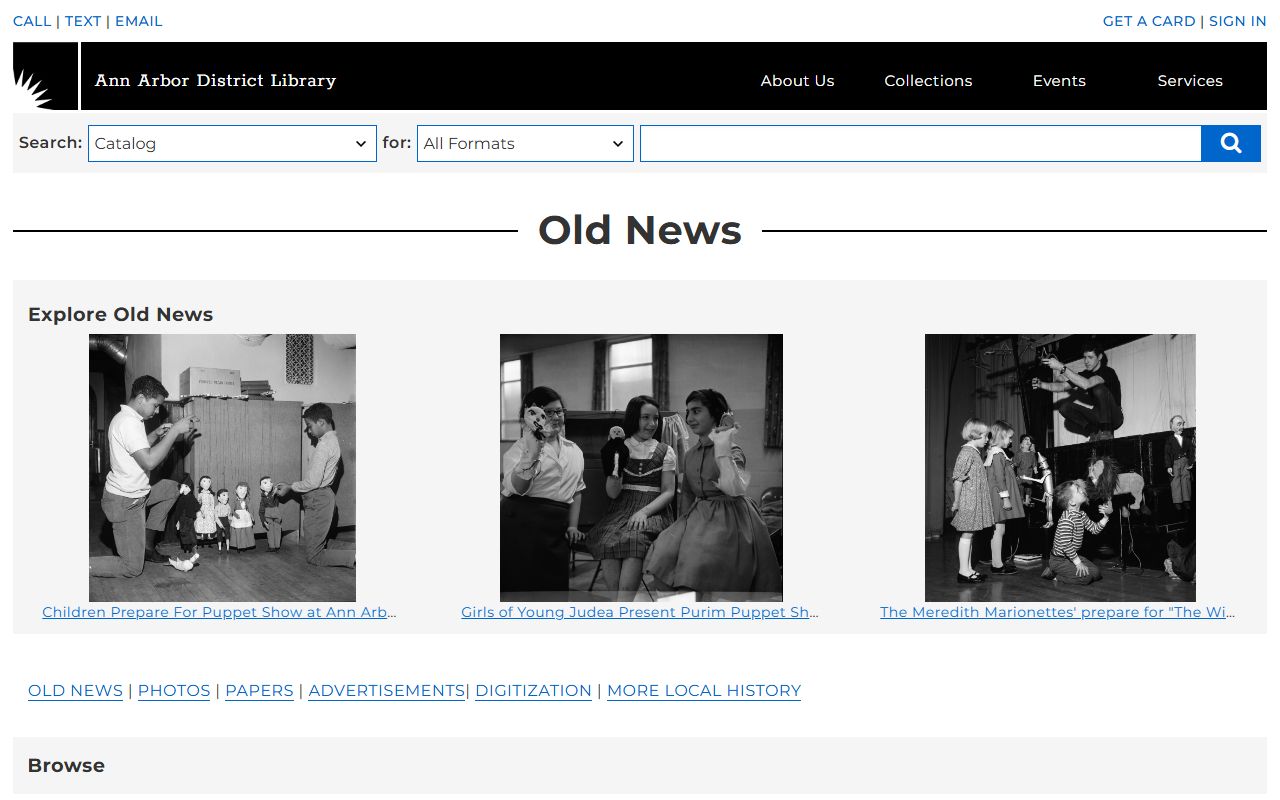
Task: Open the Meredith Marionettes photo thumbnail
Action: [1060, 467]
